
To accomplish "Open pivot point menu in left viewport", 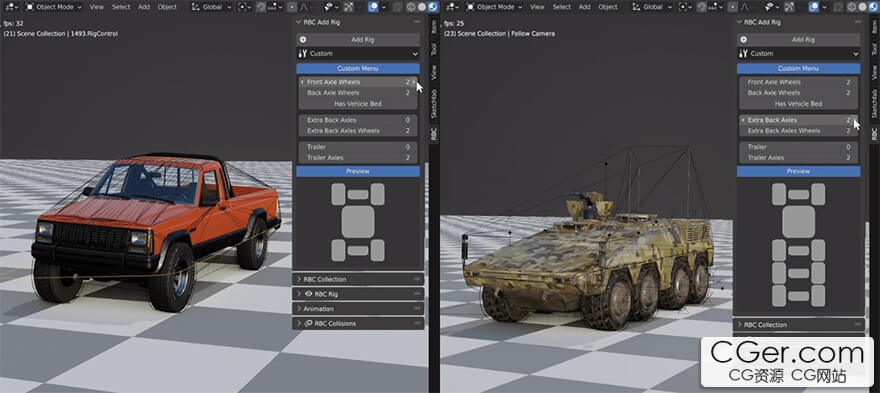I will pyautogui.click(x=245, y=7).
